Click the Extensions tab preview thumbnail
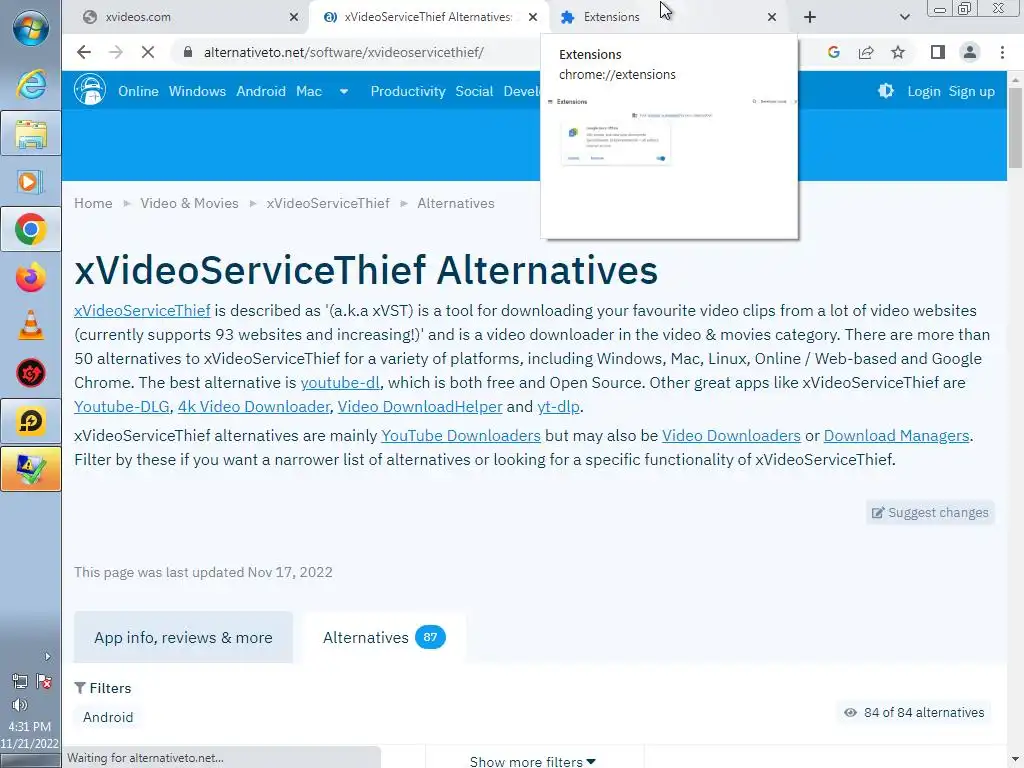Viewport: 1024px width, 768px height. point(669,163)
